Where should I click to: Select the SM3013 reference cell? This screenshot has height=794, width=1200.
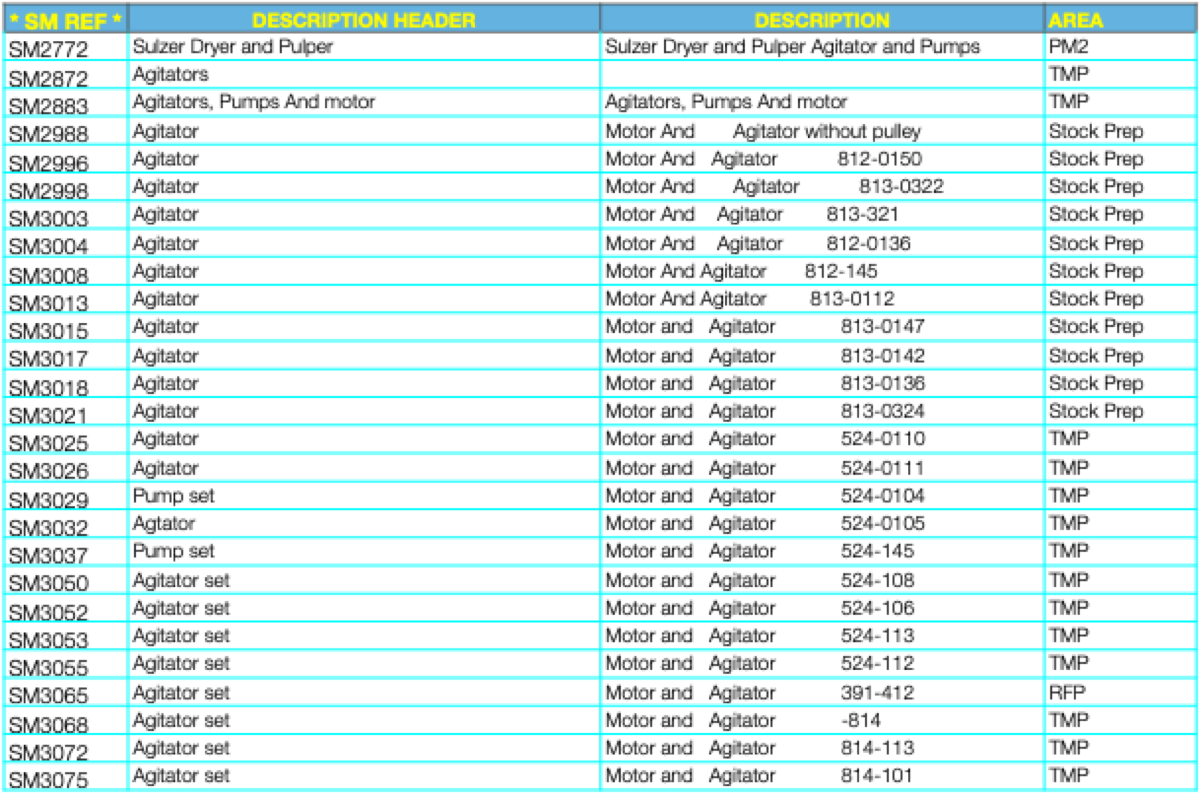[x=66, y=301]
